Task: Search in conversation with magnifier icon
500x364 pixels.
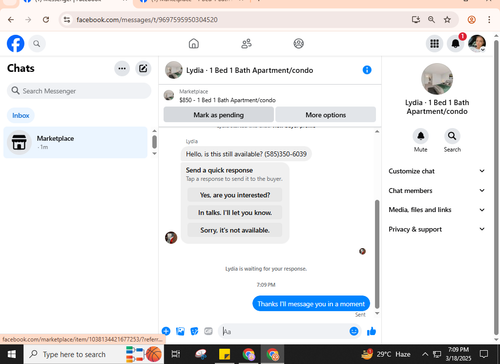Action: (x=452, y=136)
